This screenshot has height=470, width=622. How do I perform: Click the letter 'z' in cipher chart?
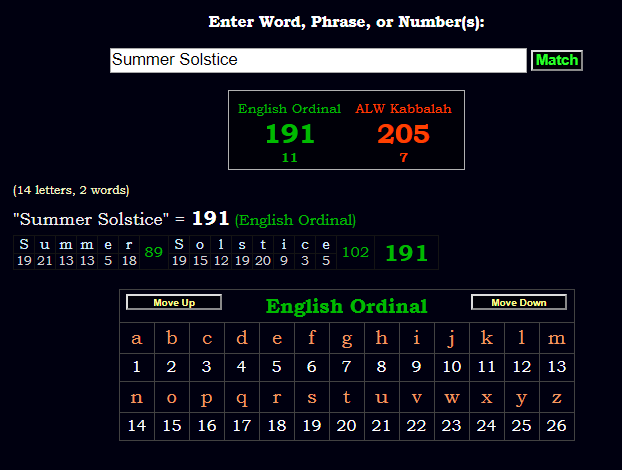click(557, 396)
